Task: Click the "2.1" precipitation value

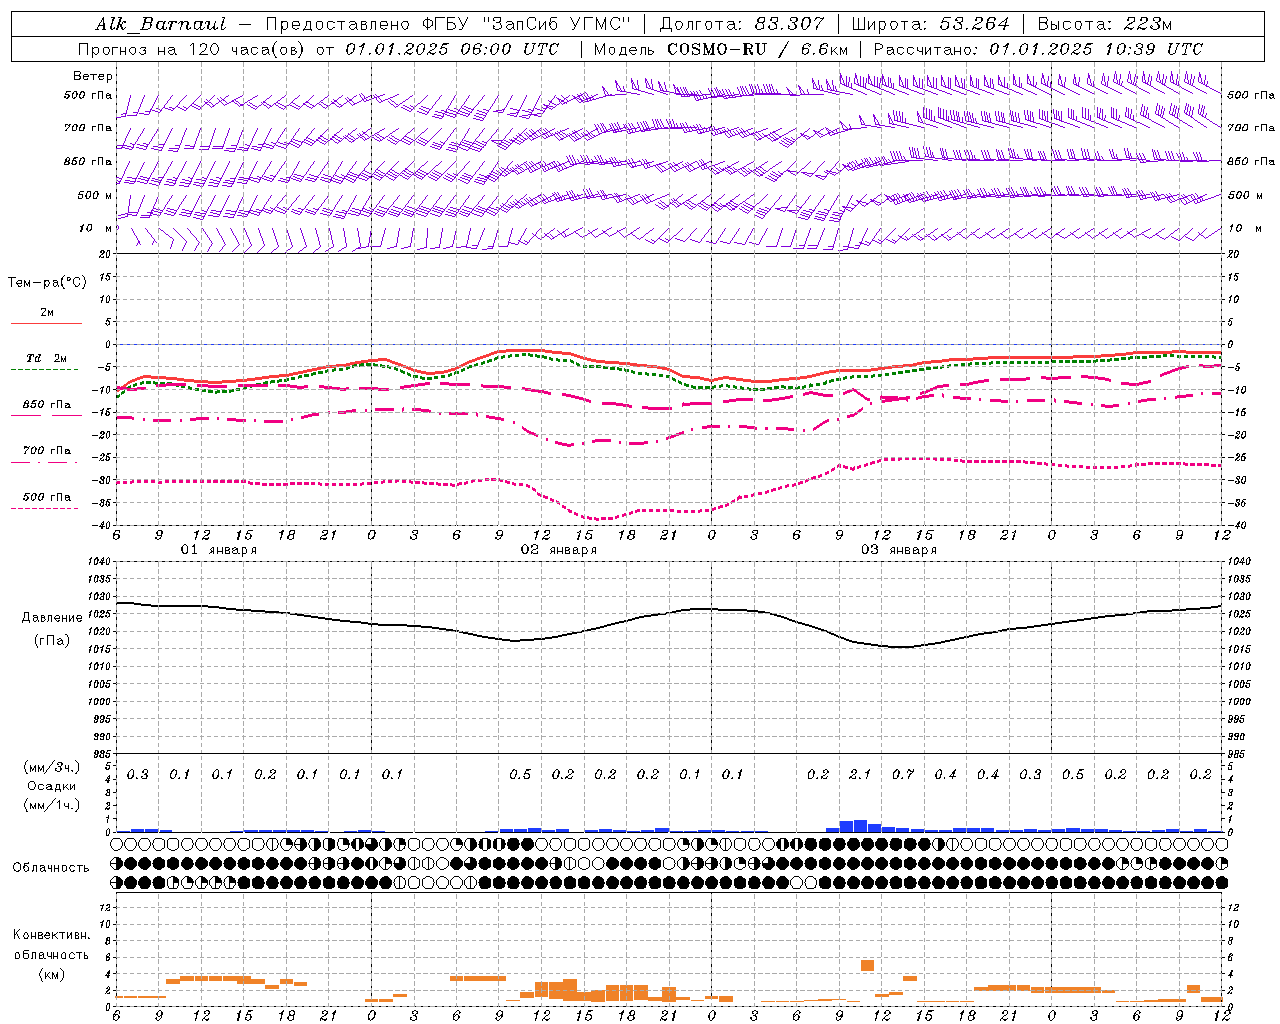Action: [860, 774]
